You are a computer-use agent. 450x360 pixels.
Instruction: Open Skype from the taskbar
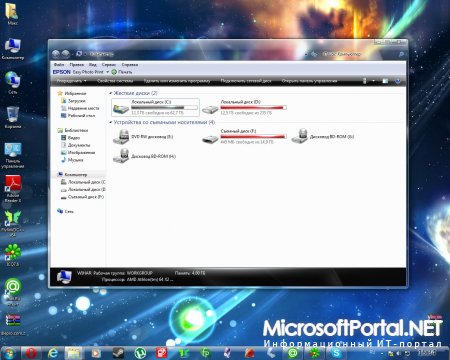tap(336, 353)
